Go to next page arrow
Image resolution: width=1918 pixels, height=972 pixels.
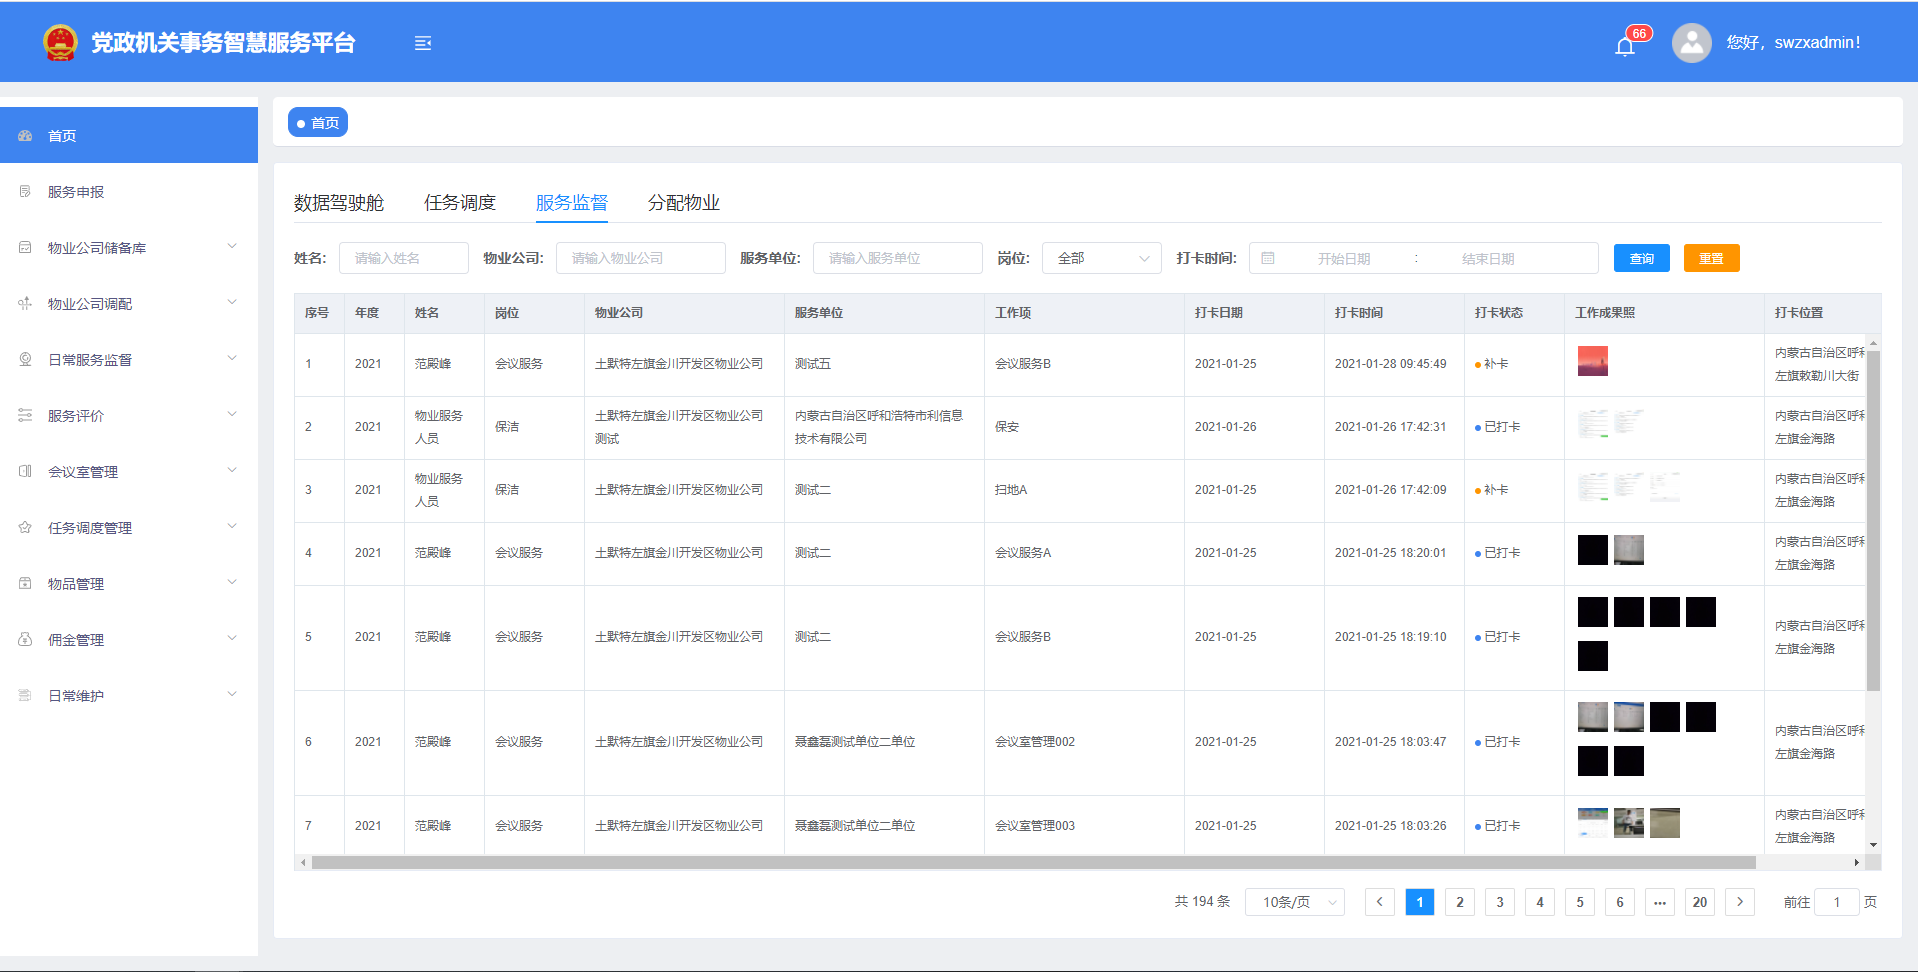pyautogui.click(x=1740, y=902)
